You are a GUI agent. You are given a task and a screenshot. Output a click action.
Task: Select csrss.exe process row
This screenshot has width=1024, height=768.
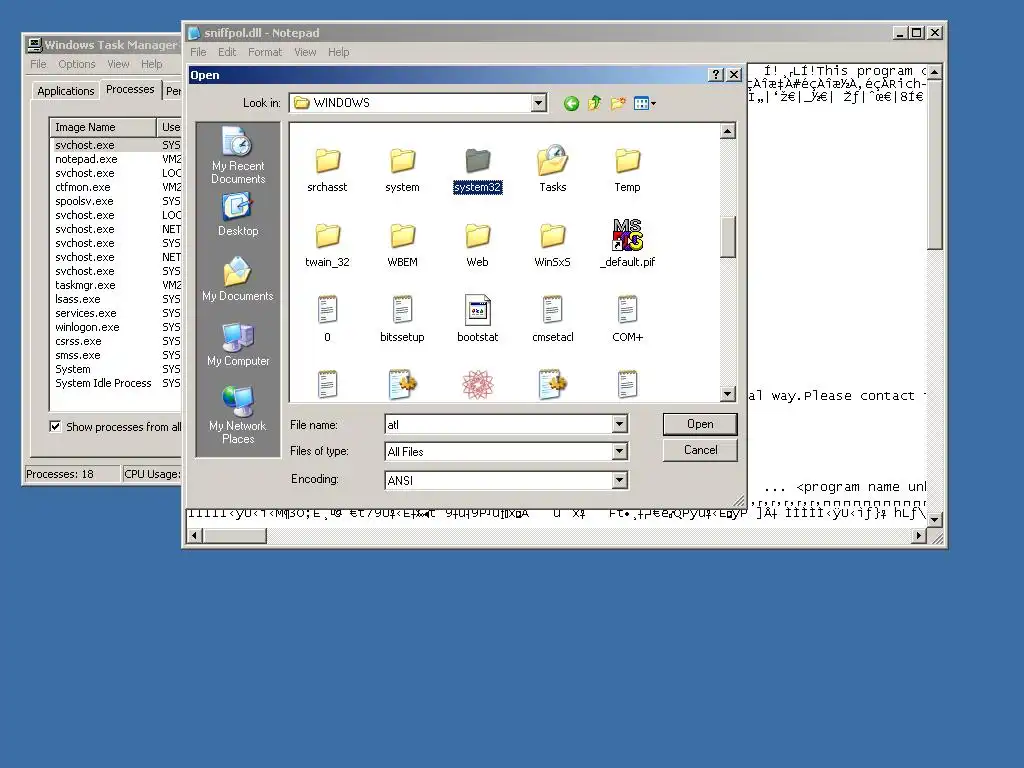(78, 342)
